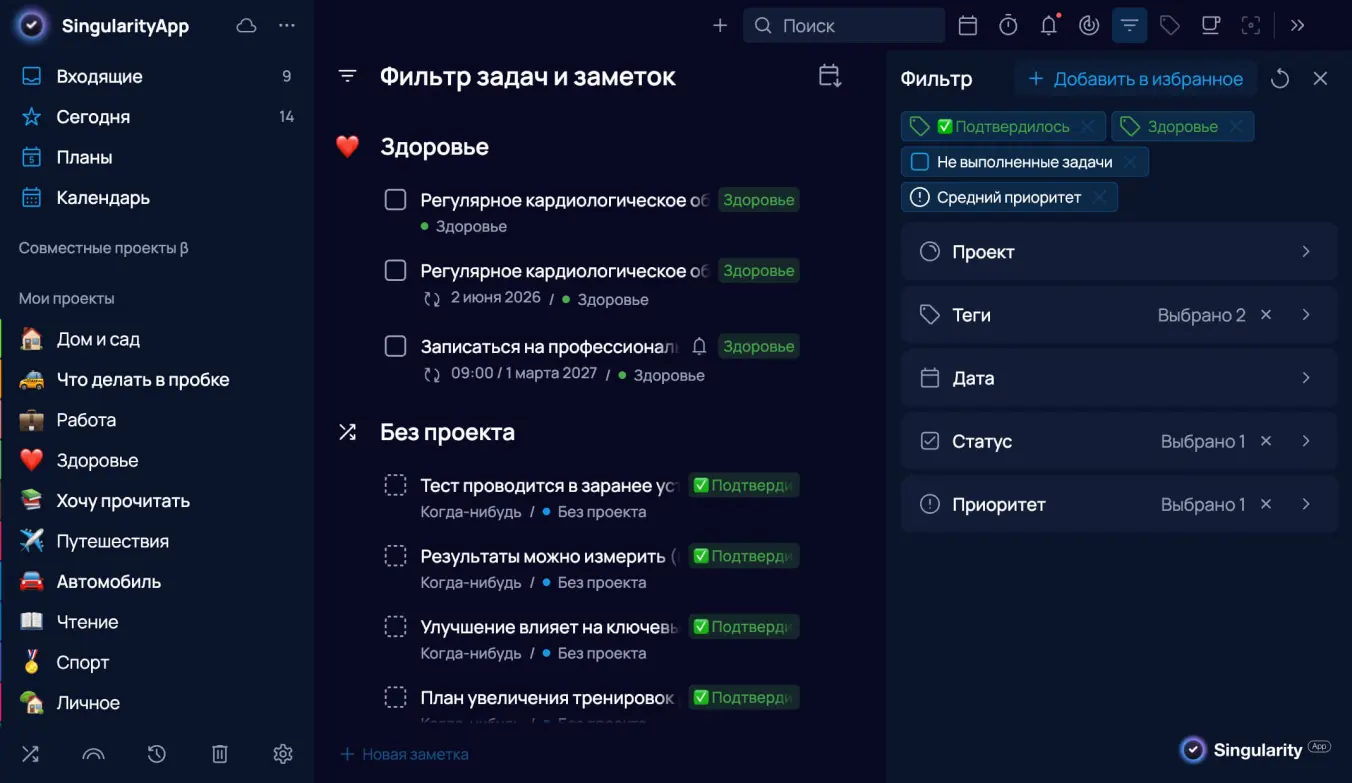The width and height of the screenshot is (1352, 783).
Task: Open the calendar icon in top toolbar
Action: tap(968, 26)
